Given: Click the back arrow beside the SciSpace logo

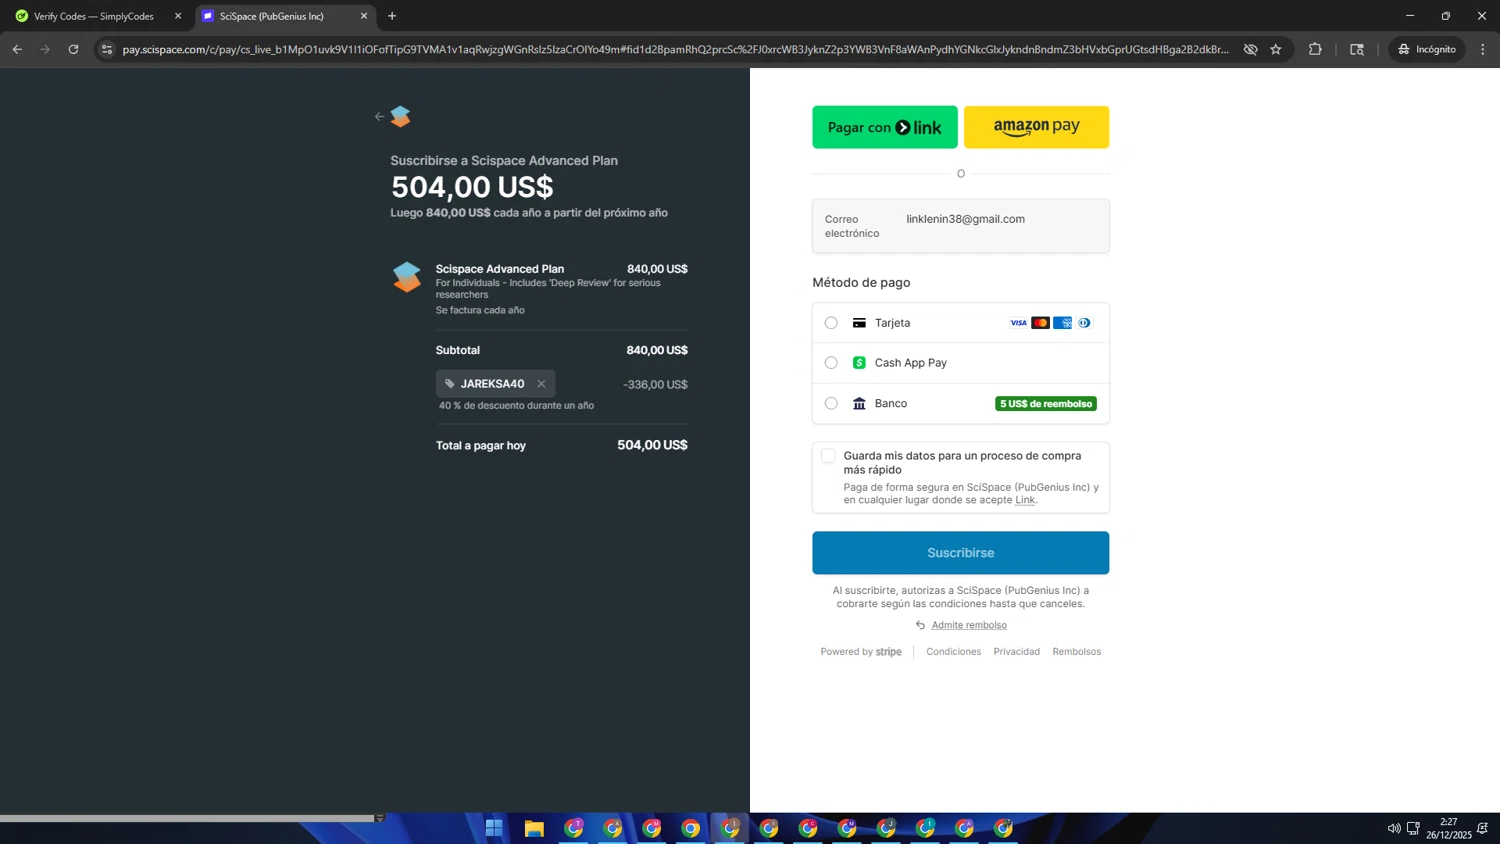Looking at the screenshot, I should point(379,117).
